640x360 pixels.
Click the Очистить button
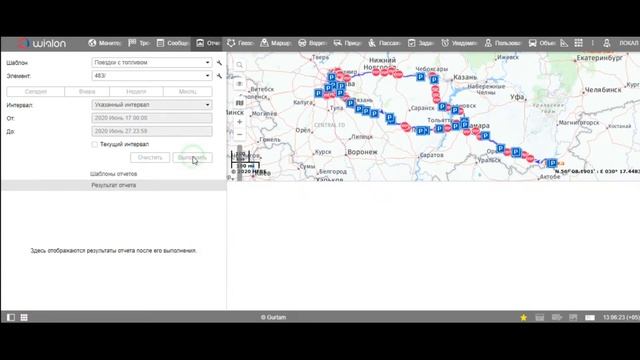point(150,158)
